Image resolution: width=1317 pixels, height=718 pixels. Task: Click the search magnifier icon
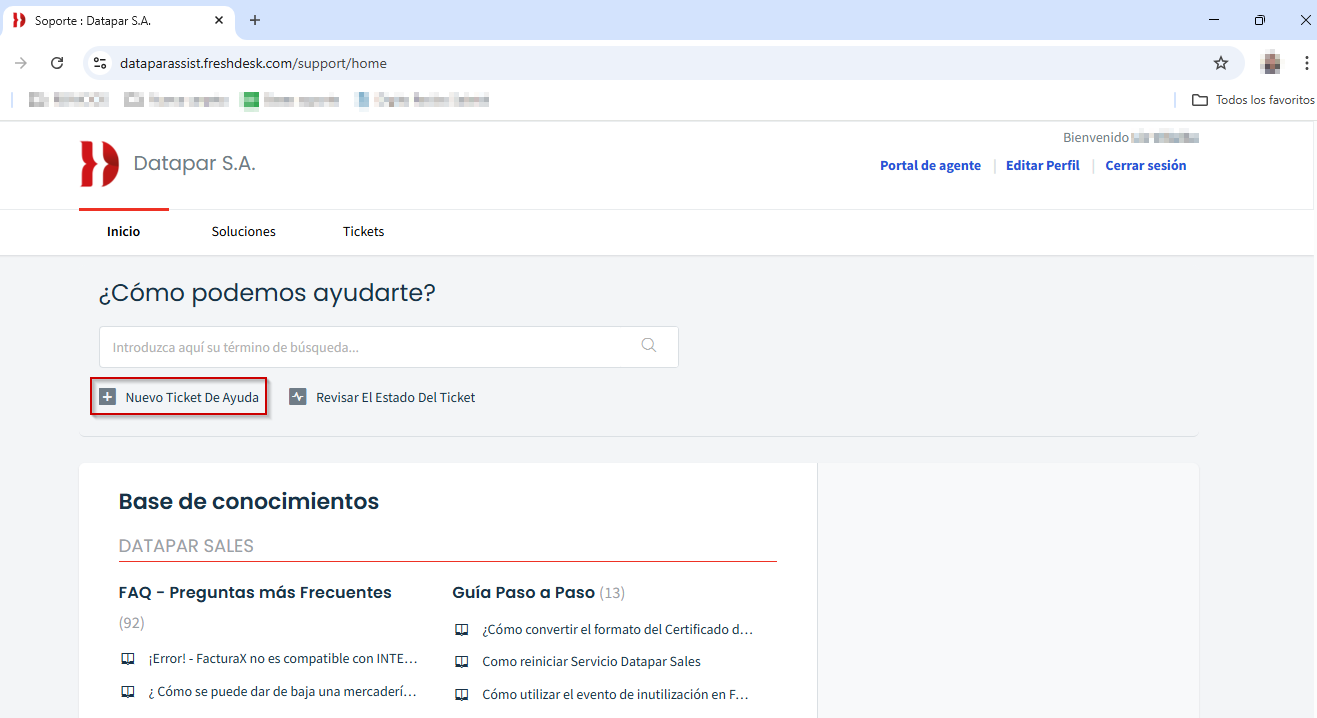coord(649,345)
